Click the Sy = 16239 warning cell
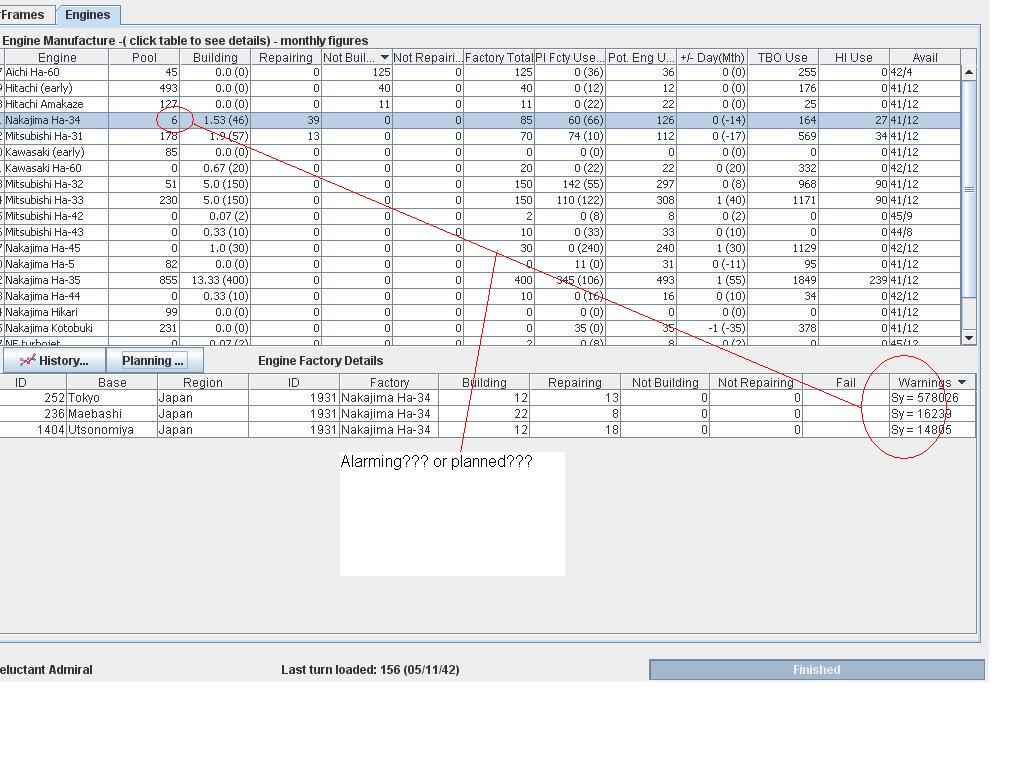This screenshot has height=768, width=1024. point(932,414)
